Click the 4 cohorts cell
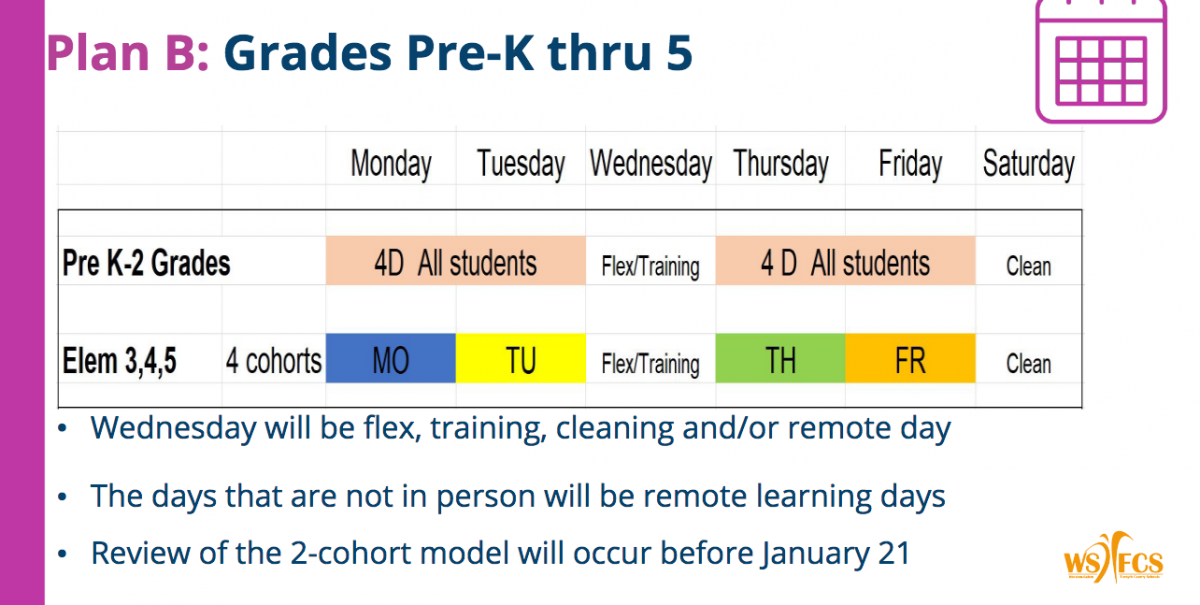The width and height of the screenshot is (1200, 605). pos(274,361)
